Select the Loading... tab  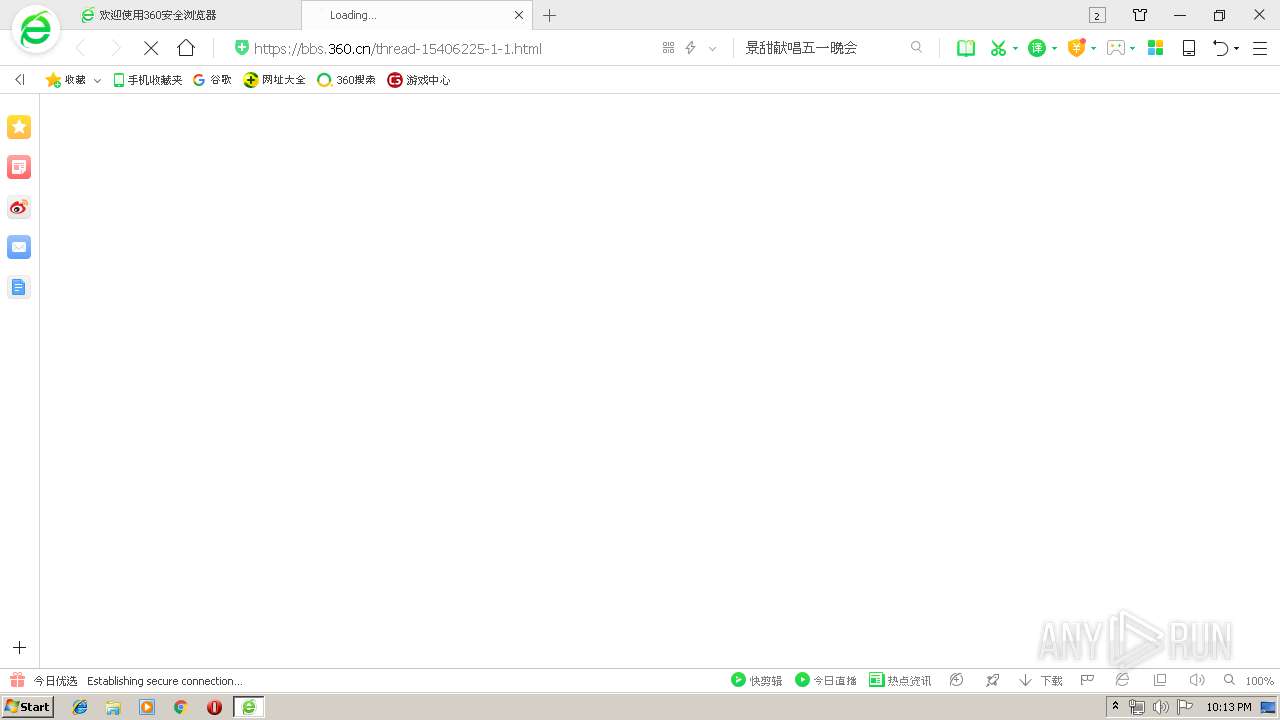click(418, 15)
